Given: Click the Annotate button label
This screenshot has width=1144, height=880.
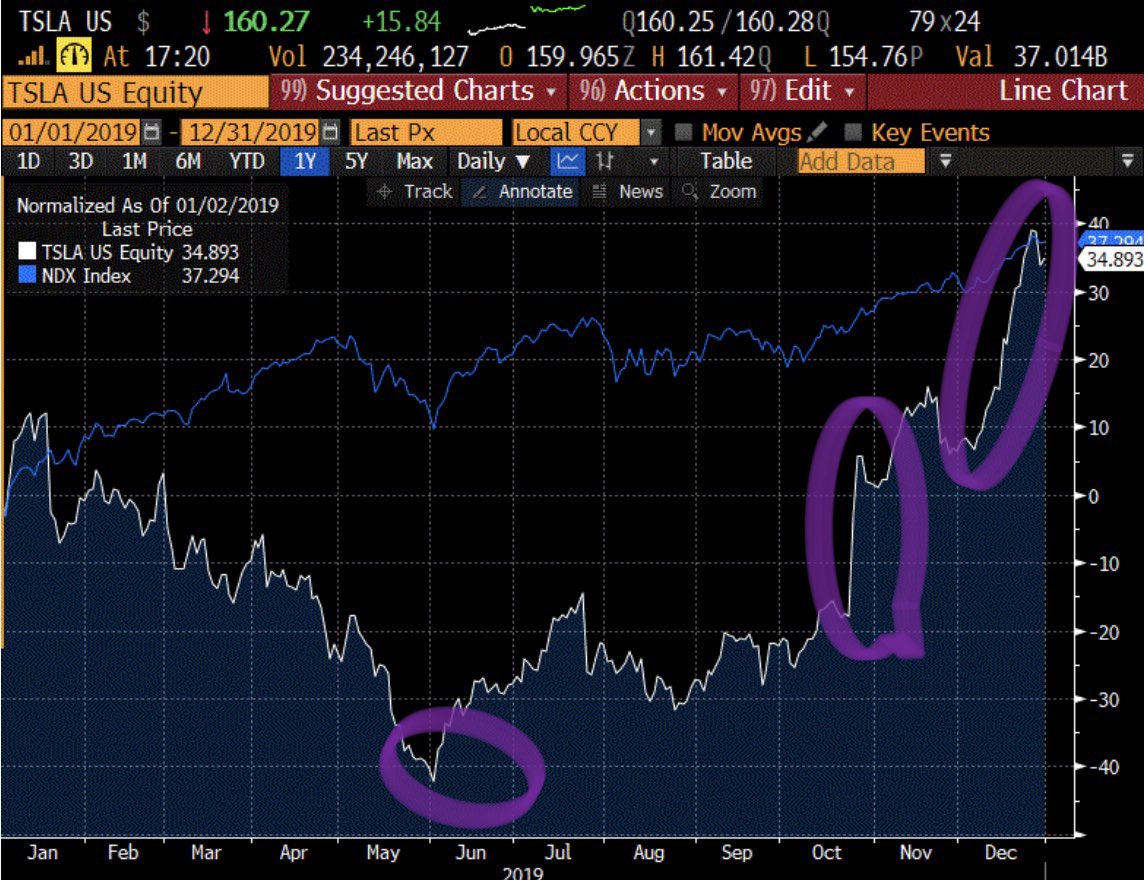Looking at the screenshot, I should (536, 192).
